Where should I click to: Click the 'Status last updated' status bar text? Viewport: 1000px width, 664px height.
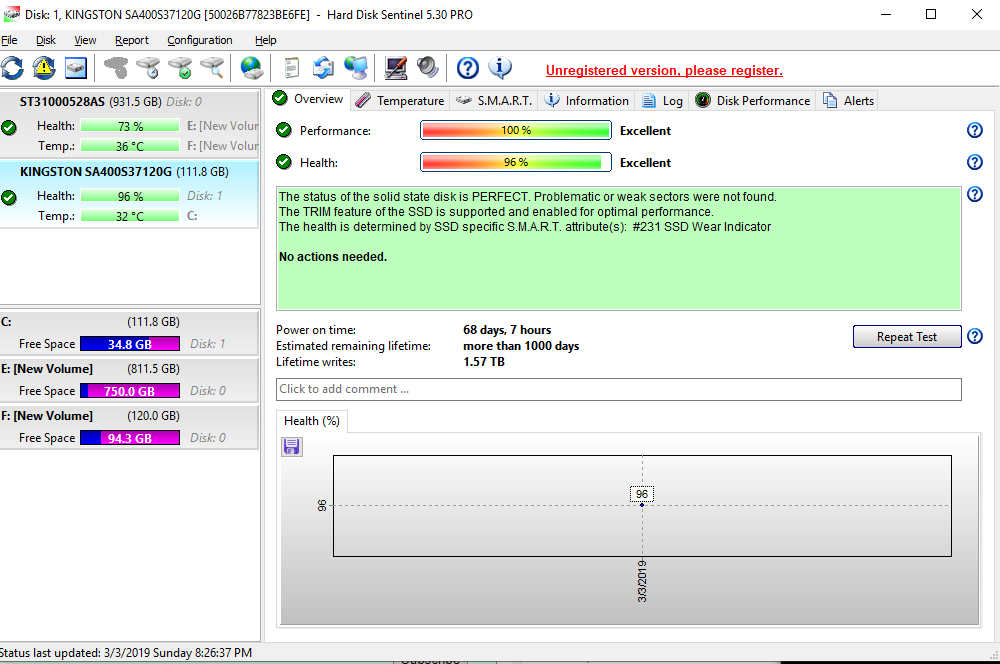point(126,653)
